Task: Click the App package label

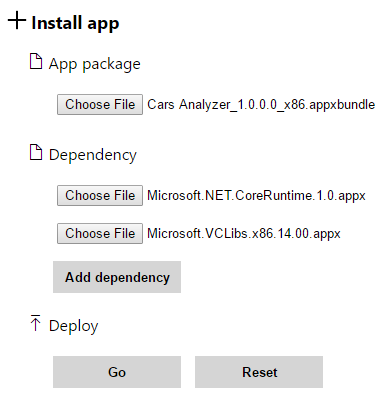Action: [x=95, y=64]
